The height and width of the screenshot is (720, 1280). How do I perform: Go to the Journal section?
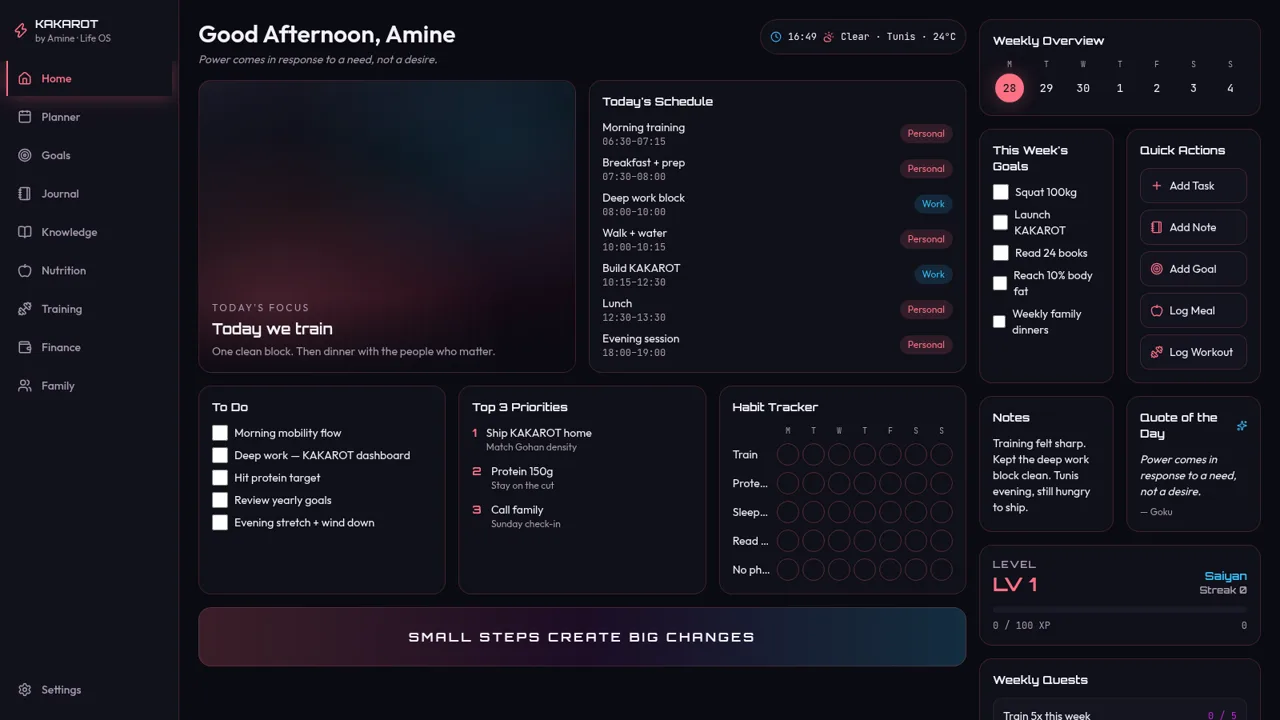[x=90, y=194]
